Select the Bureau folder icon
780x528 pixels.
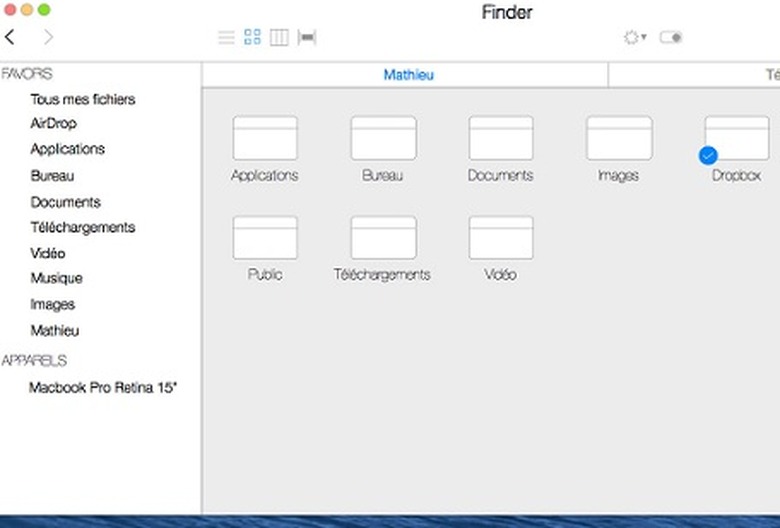[x=384, y=138]
